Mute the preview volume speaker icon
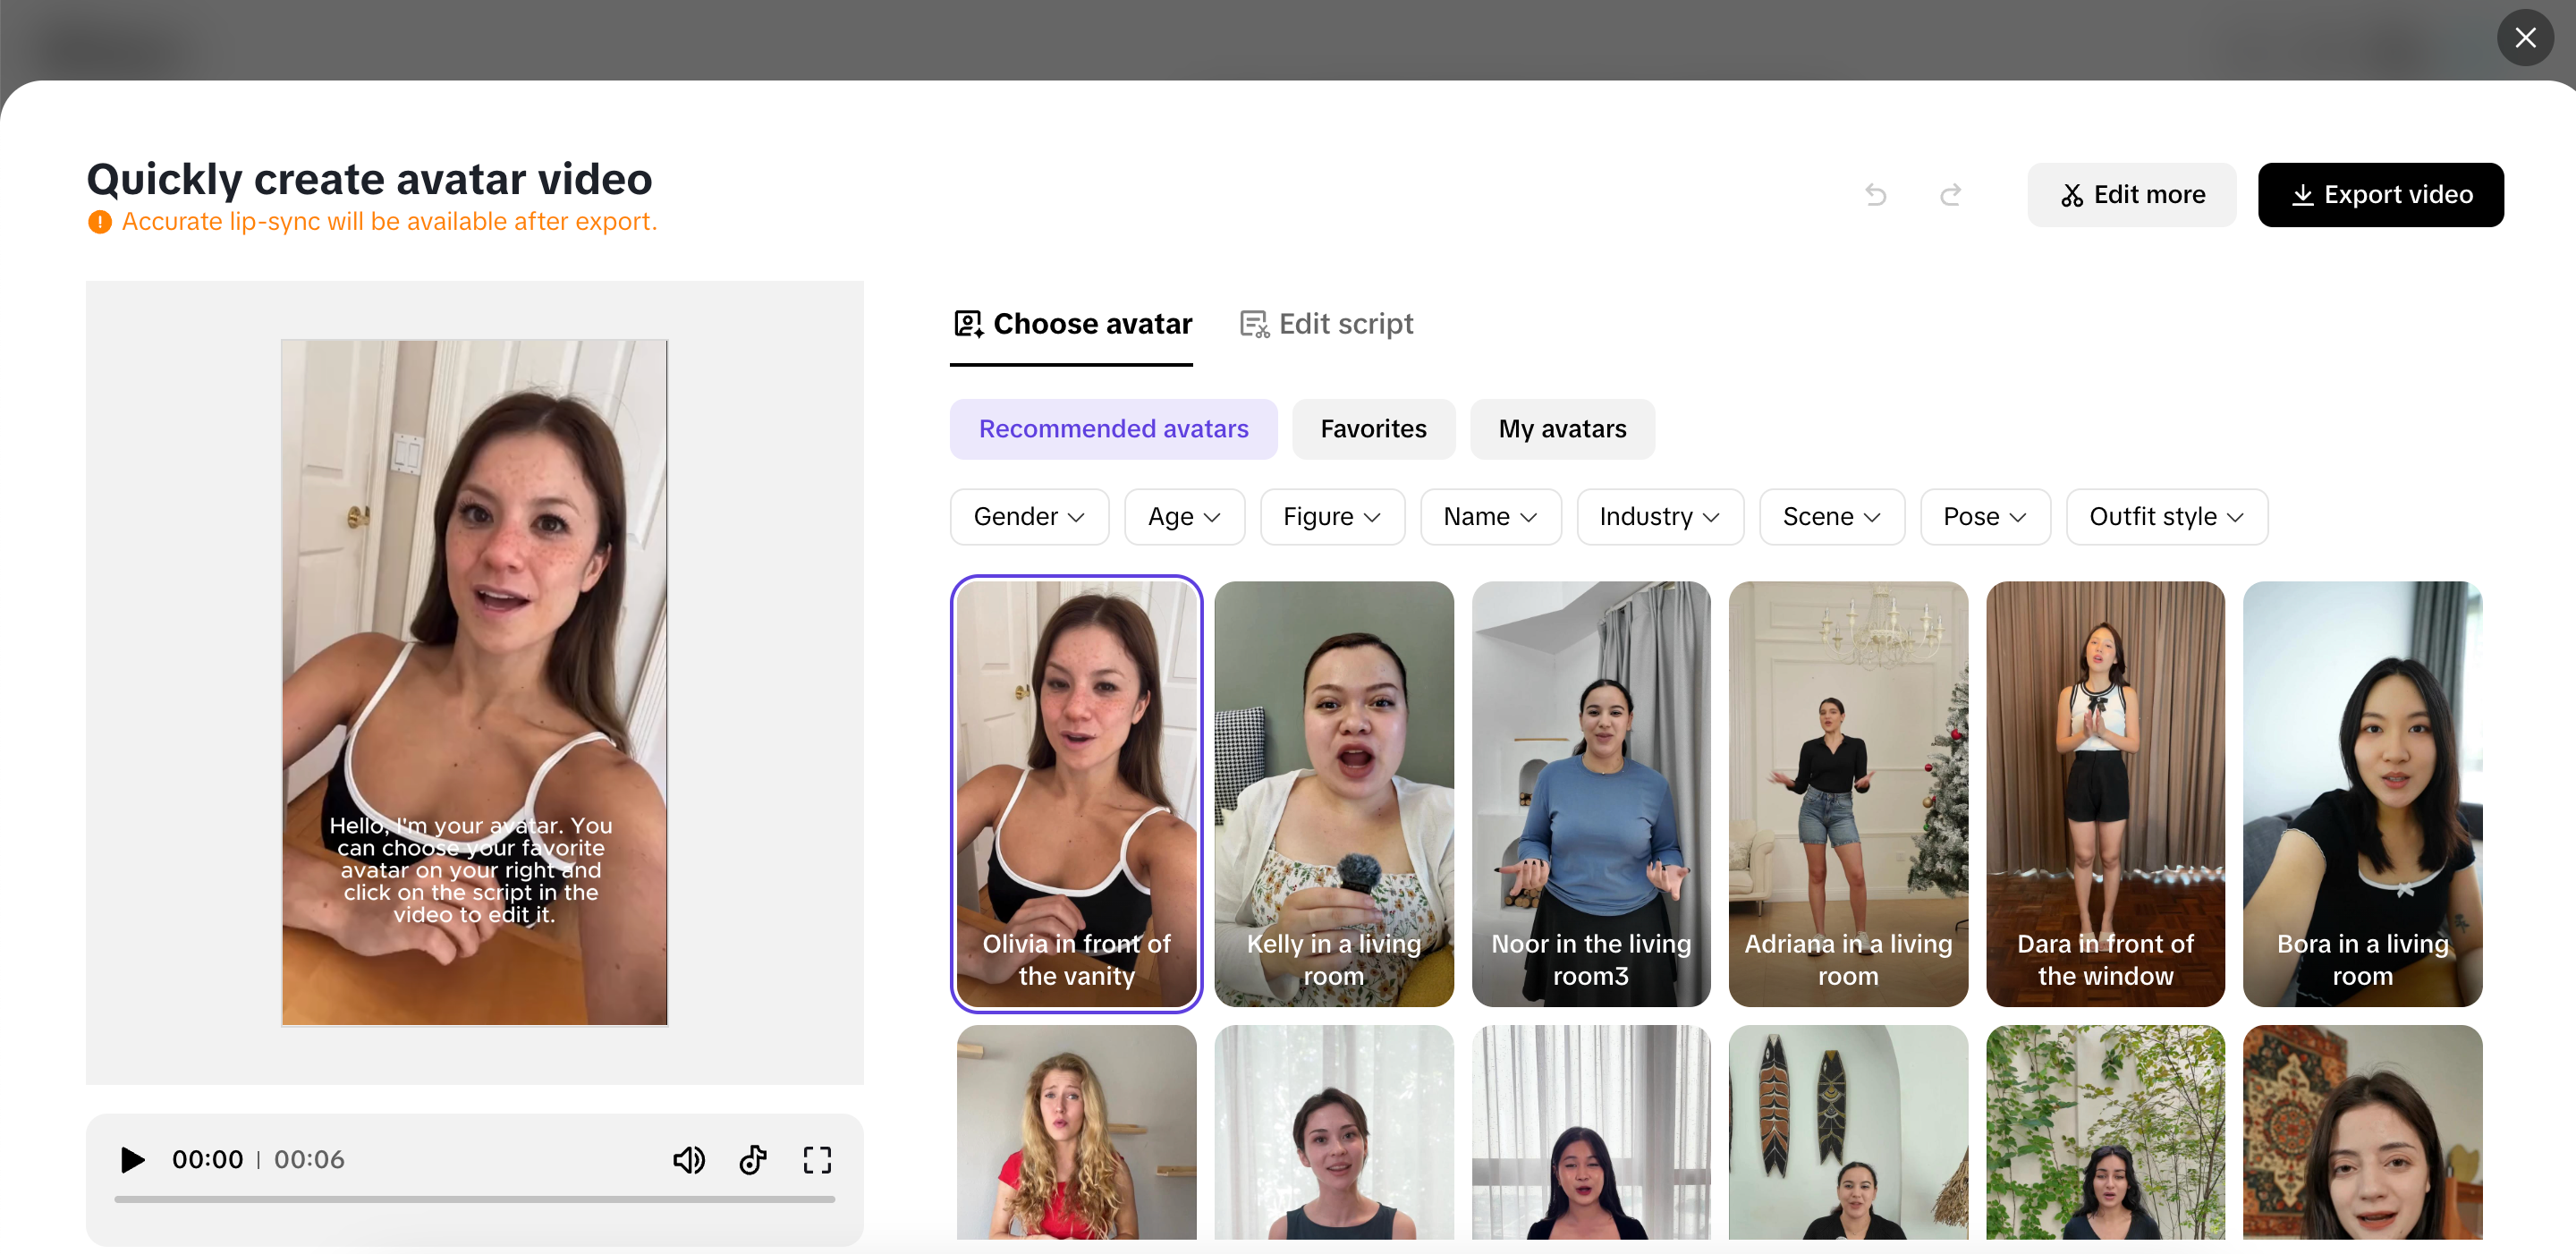This screenshot has height=1254, width=2576. click(x=688, y=1159)
